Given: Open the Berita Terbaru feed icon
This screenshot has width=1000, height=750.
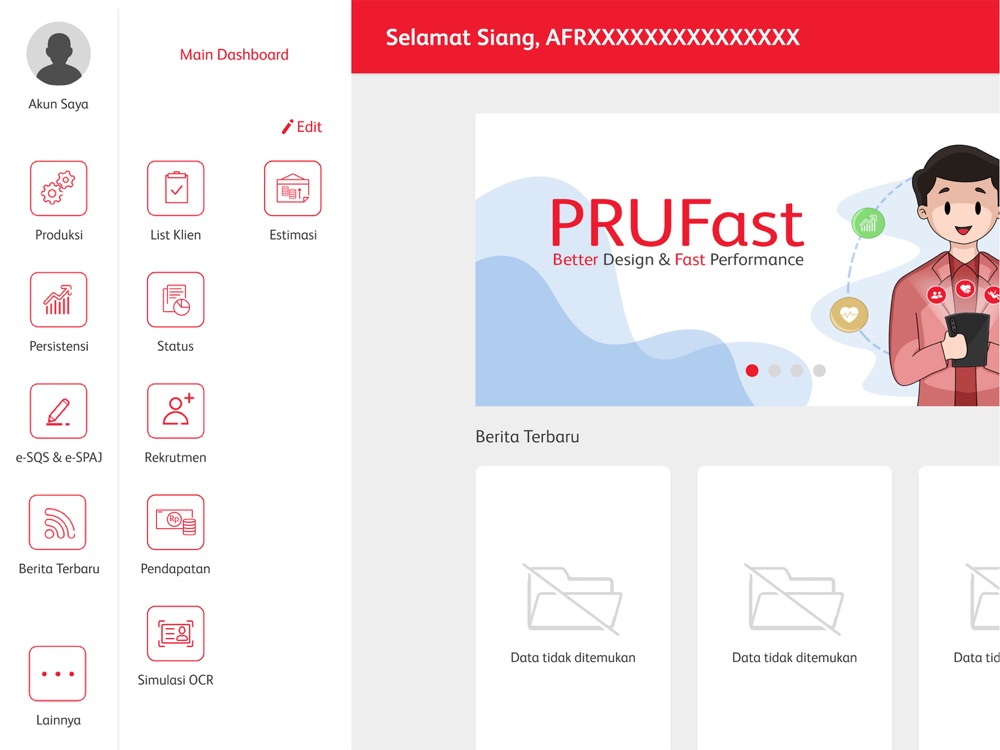Looking at the screenshot, I should (x=57, y=522).
